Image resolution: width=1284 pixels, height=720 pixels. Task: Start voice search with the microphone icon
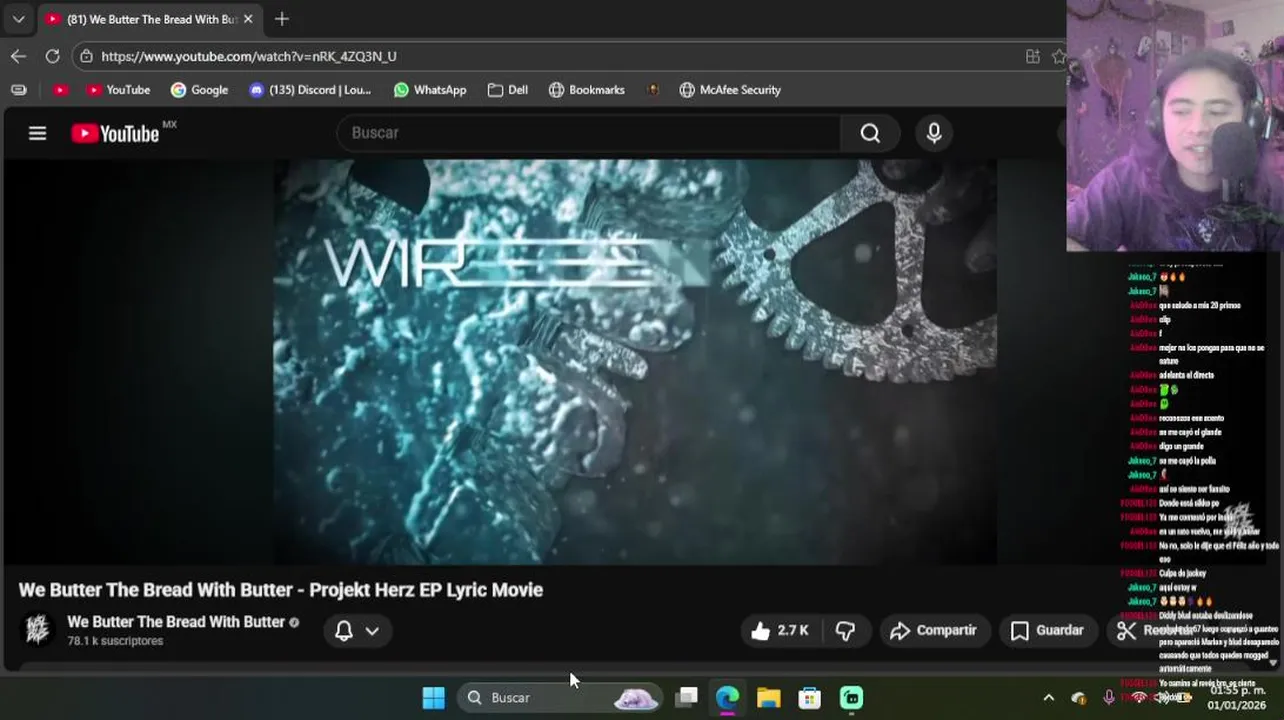click(x=934, y=133)
